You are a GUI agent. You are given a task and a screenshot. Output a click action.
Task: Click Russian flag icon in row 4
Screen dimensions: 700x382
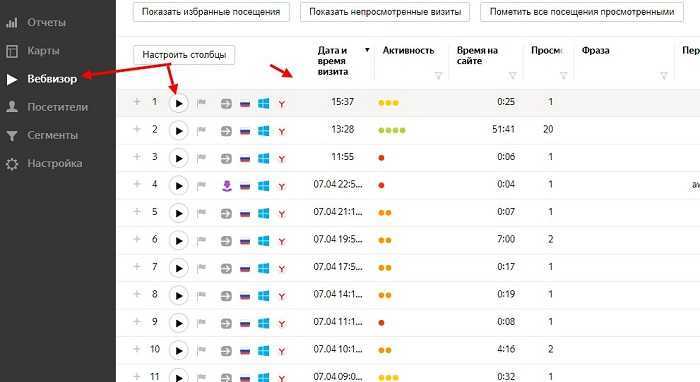coord(245,186)
